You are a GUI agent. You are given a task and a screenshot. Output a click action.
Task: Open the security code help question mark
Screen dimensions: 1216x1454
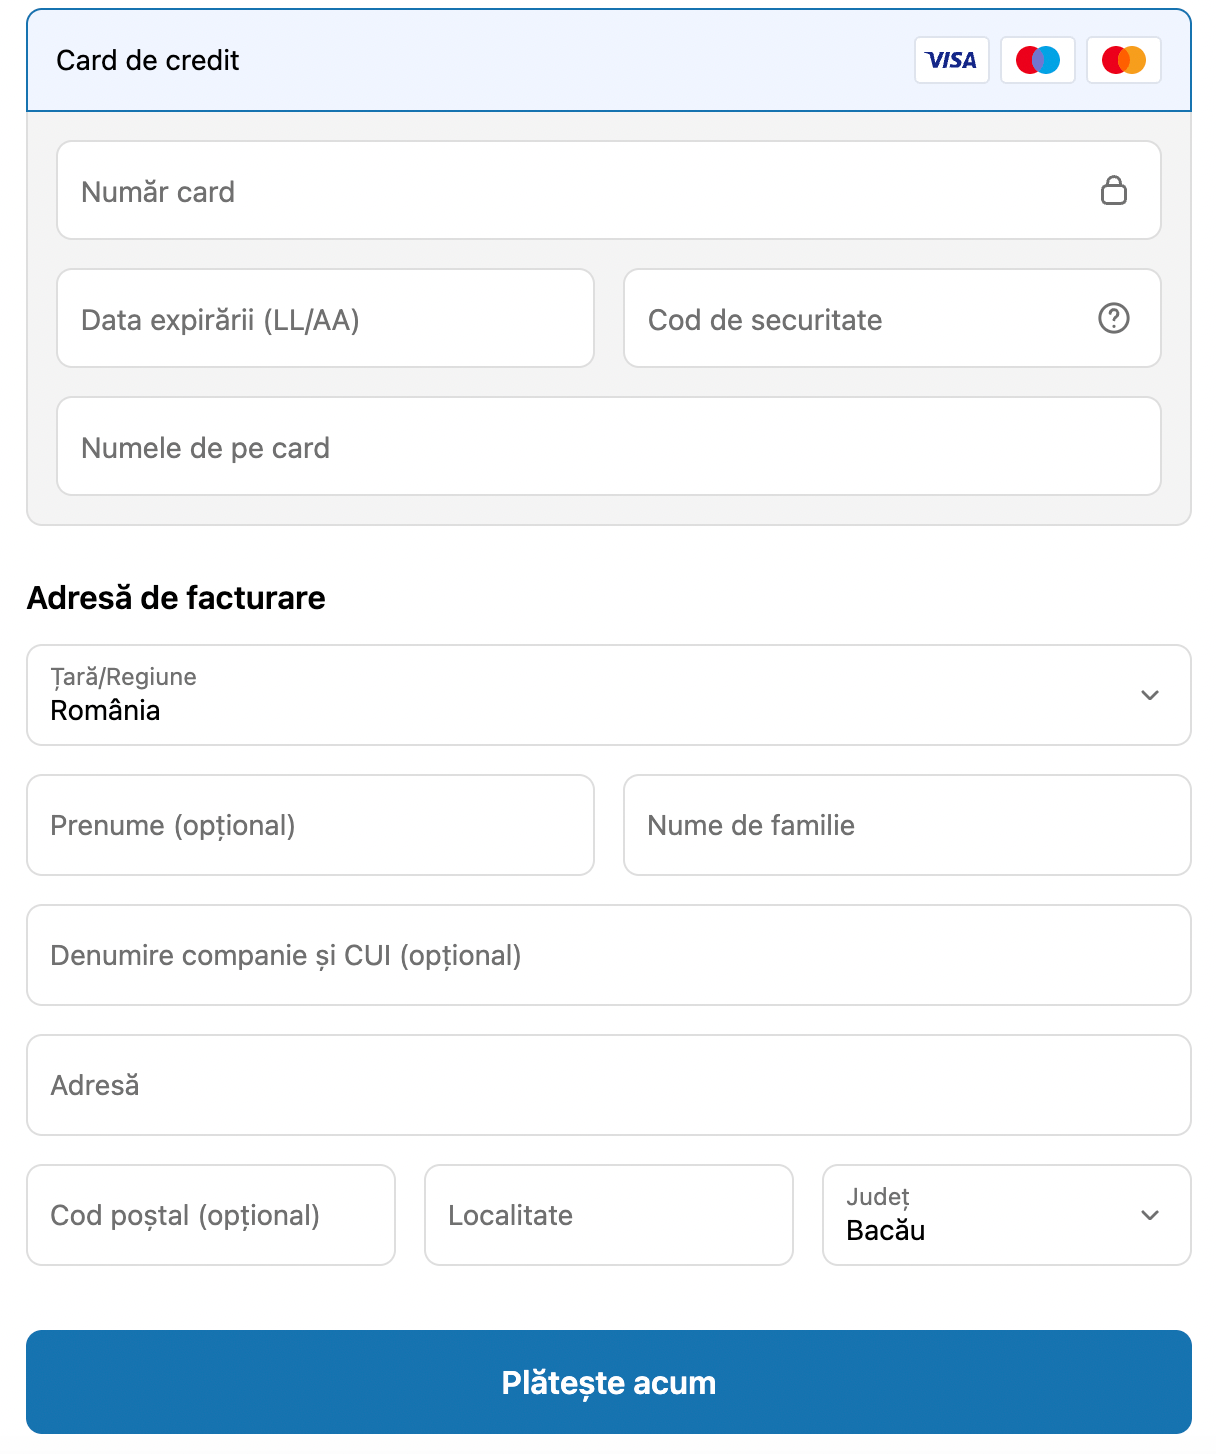coord(1113,318)
